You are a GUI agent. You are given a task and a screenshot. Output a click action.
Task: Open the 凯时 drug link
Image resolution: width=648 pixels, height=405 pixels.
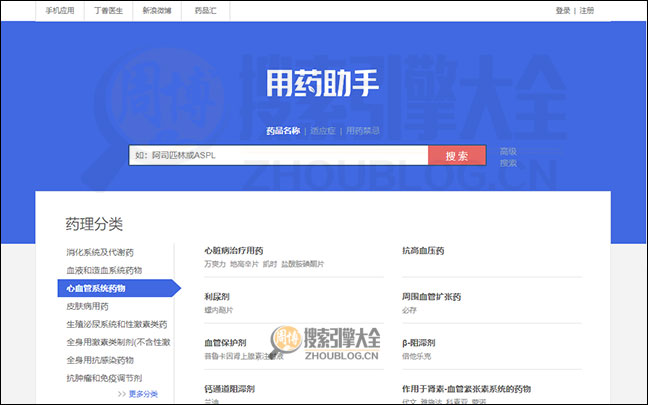(x=270, y=264)
